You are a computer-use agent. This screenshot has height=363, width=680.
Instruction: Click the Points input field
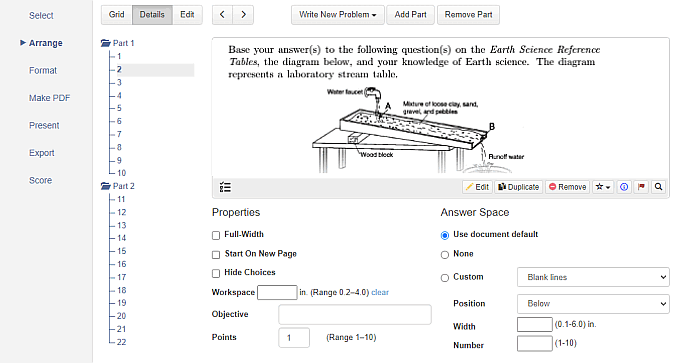click(294, 337)
